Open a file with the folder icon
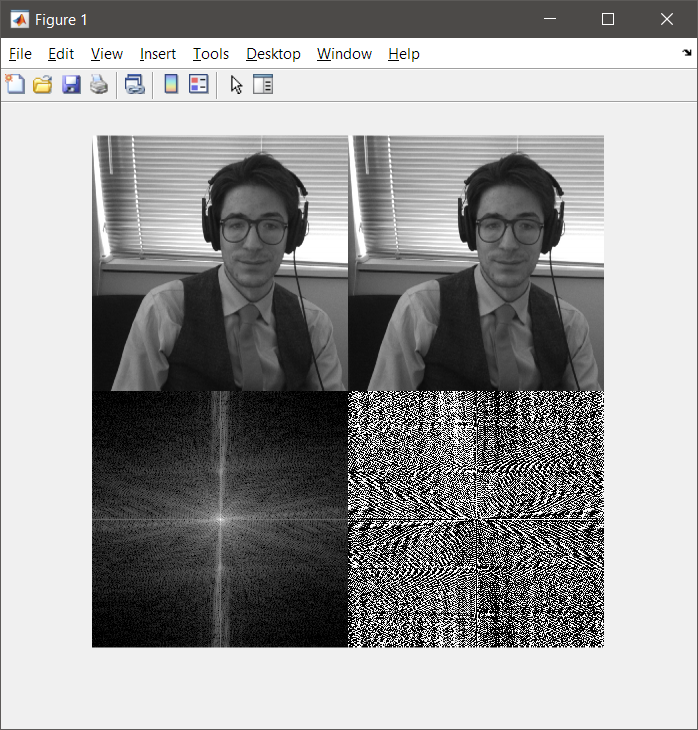Viewport: 698px width, 730px height. pos(43,85)
